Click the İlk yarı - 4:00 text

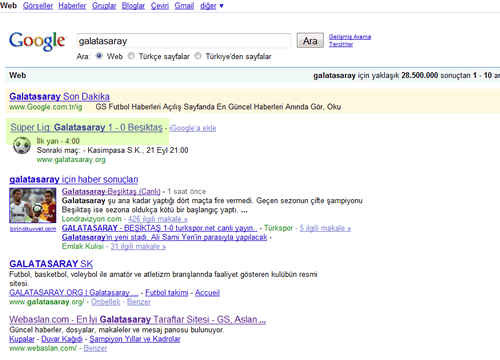[x=58, y=141]
